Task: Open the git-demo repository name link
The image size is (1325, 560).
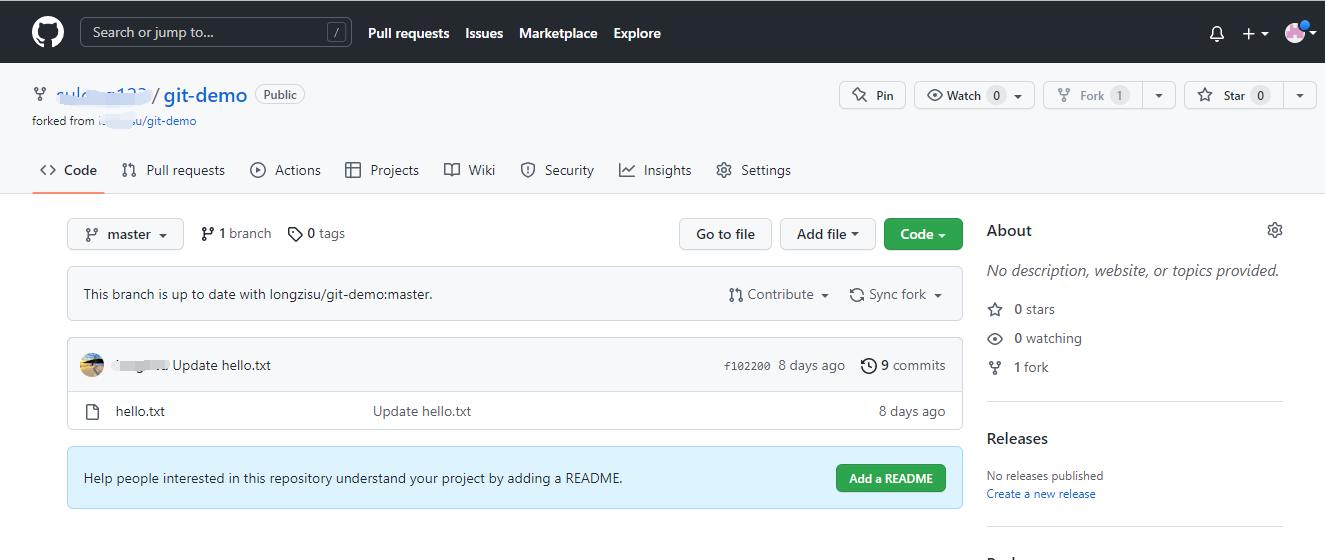Action: [x=205, y=95]
